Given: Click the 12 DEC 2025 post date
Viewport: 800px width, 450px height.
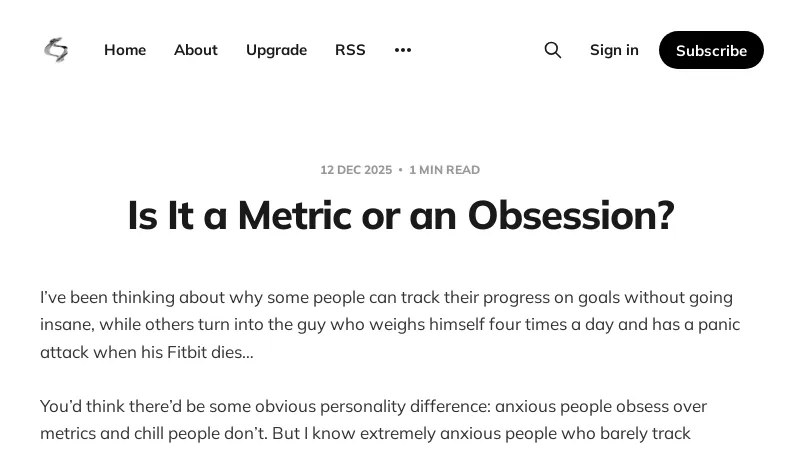Looking at the screenshot, I should coord(356,170).
